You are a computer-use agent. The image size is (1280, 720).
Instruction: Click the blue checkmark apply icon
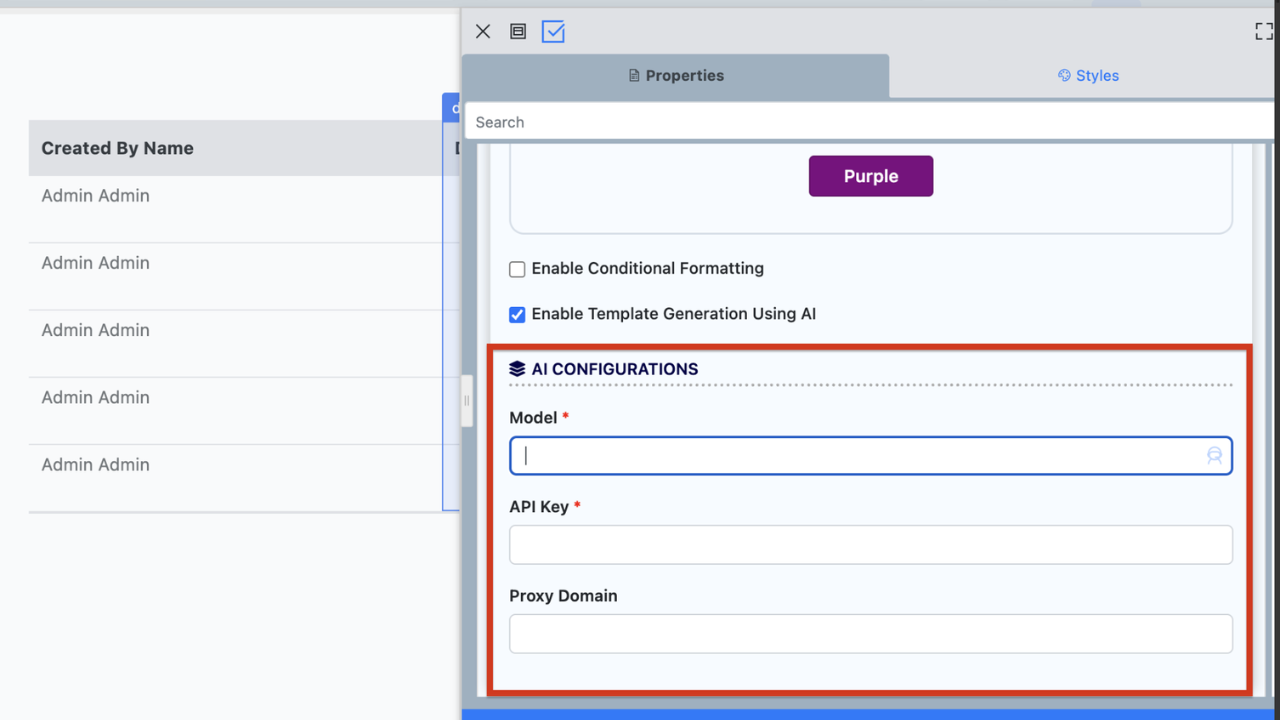pyautogui.click(x=553, y=32)
